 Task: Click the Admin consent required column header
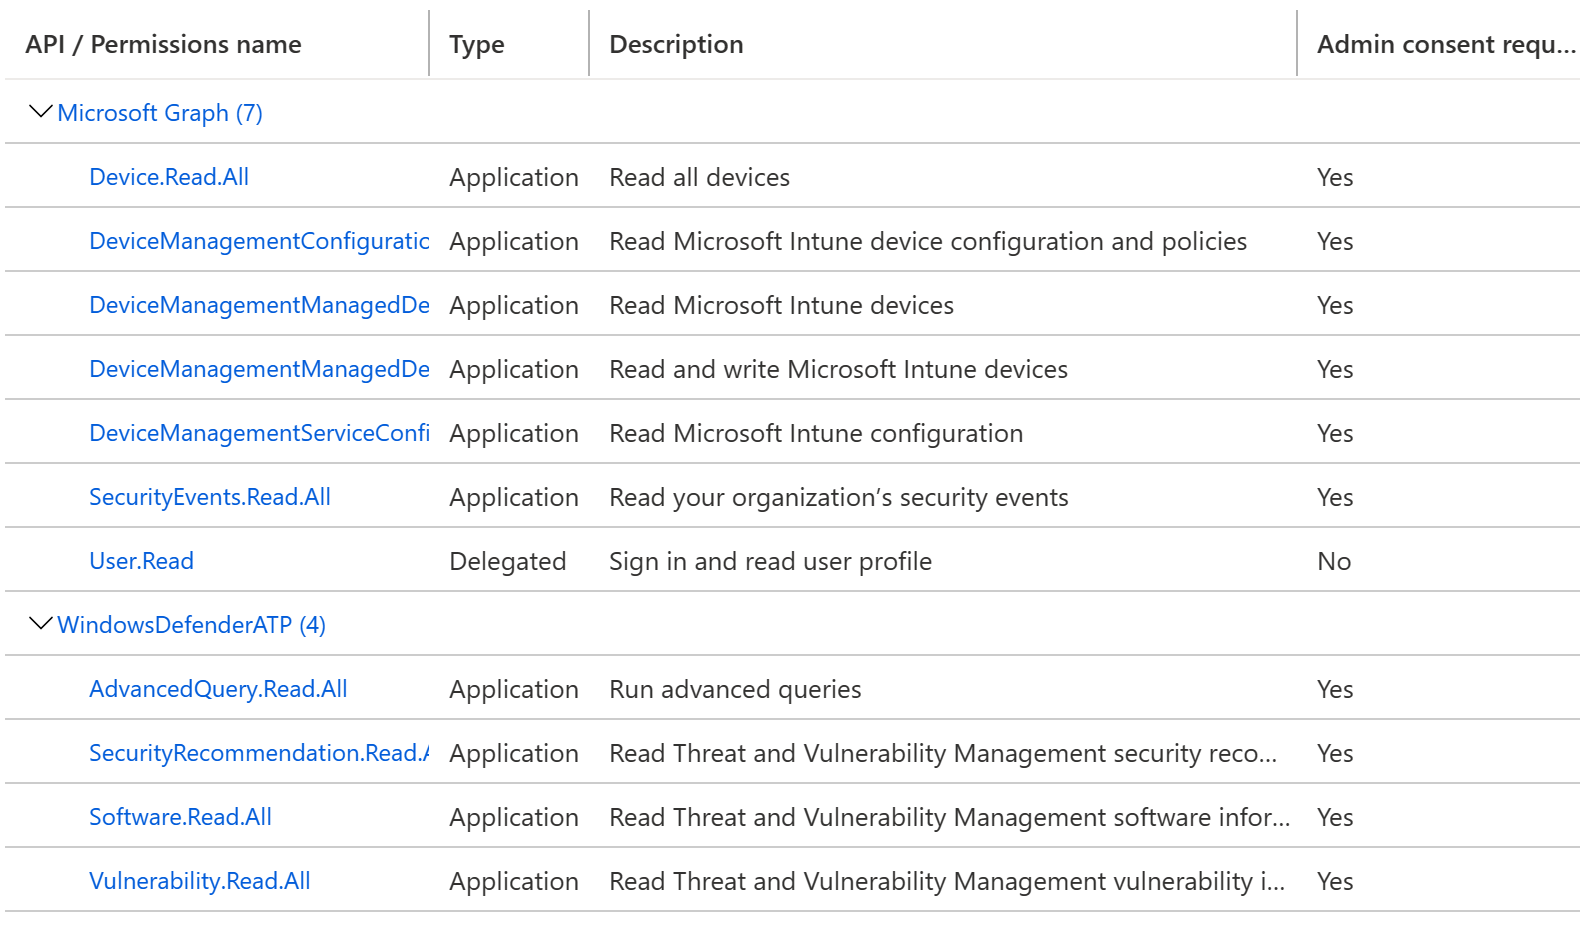click(x=1445, y=44)
